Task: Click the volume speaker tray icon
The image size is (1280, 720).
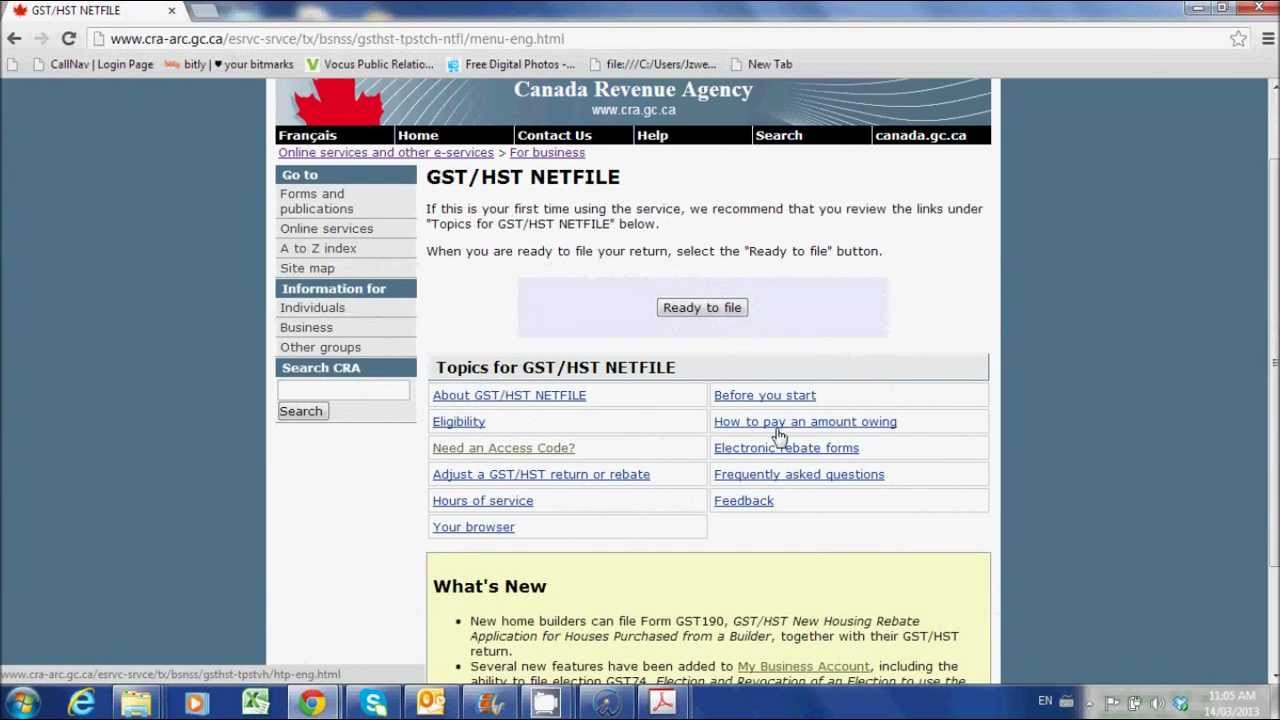Action: pyautogui.click(x=1157, y=702)
